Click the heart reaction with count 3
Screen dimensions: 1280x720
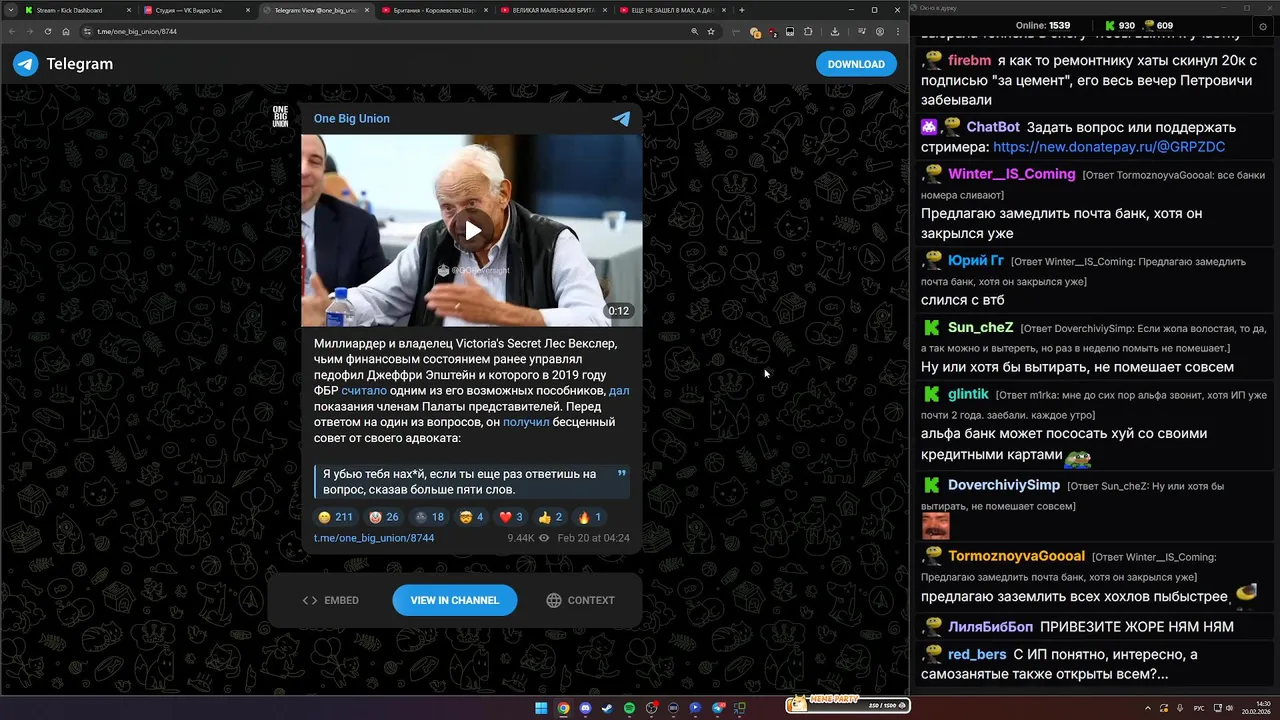(x=511, y=517)
